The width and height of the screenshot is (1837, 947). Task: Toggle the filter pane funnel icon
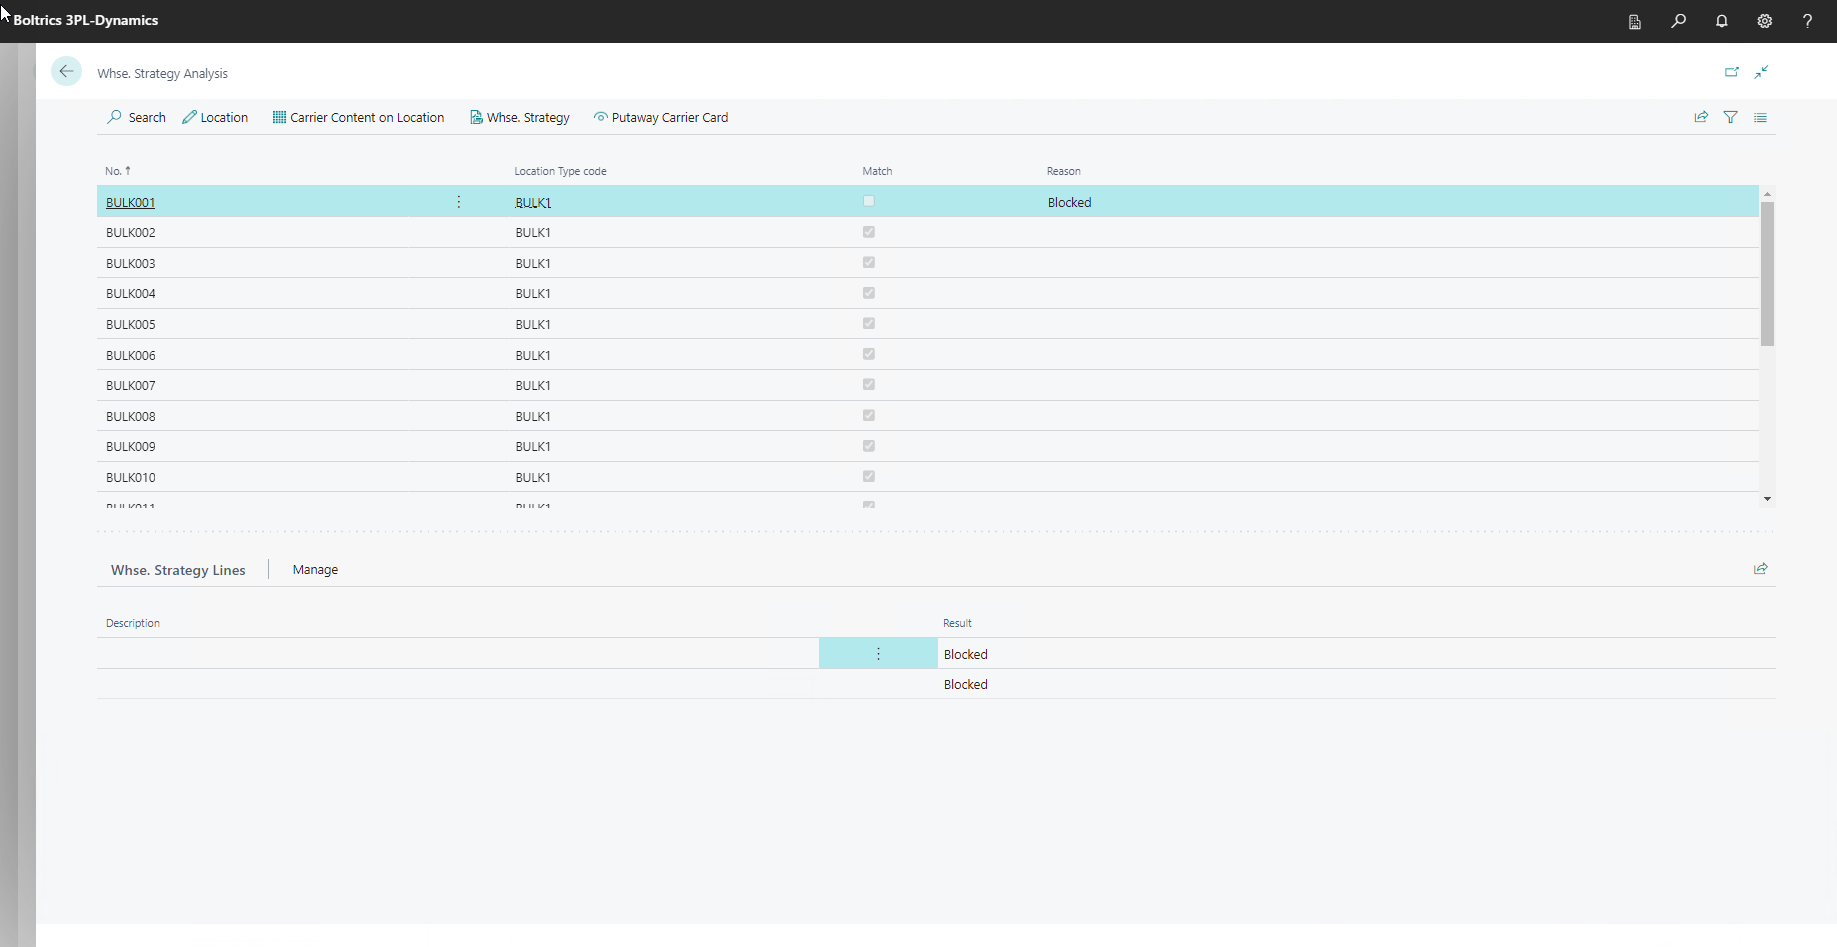click(1730, 117)
